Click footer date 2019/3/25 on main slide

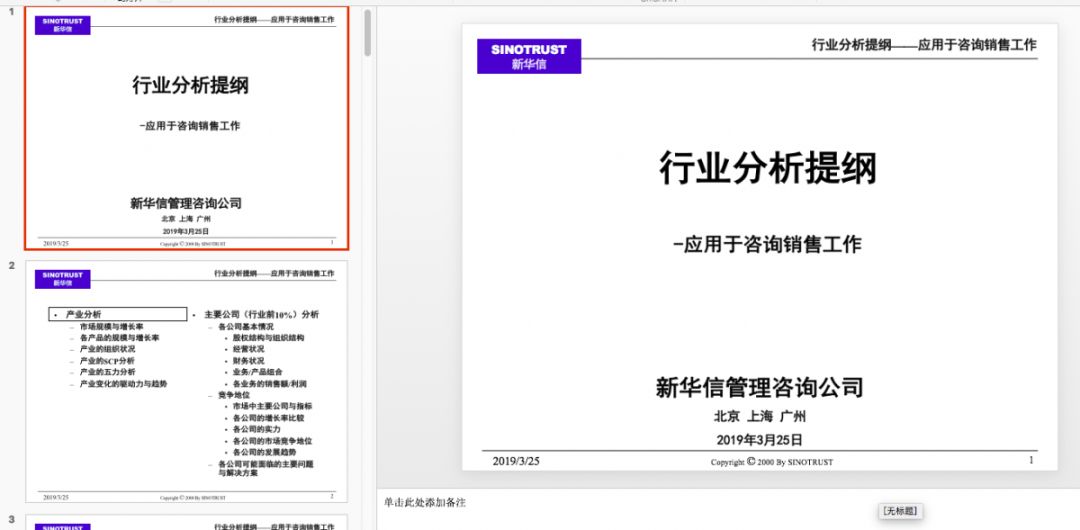[x=516, y=461]
